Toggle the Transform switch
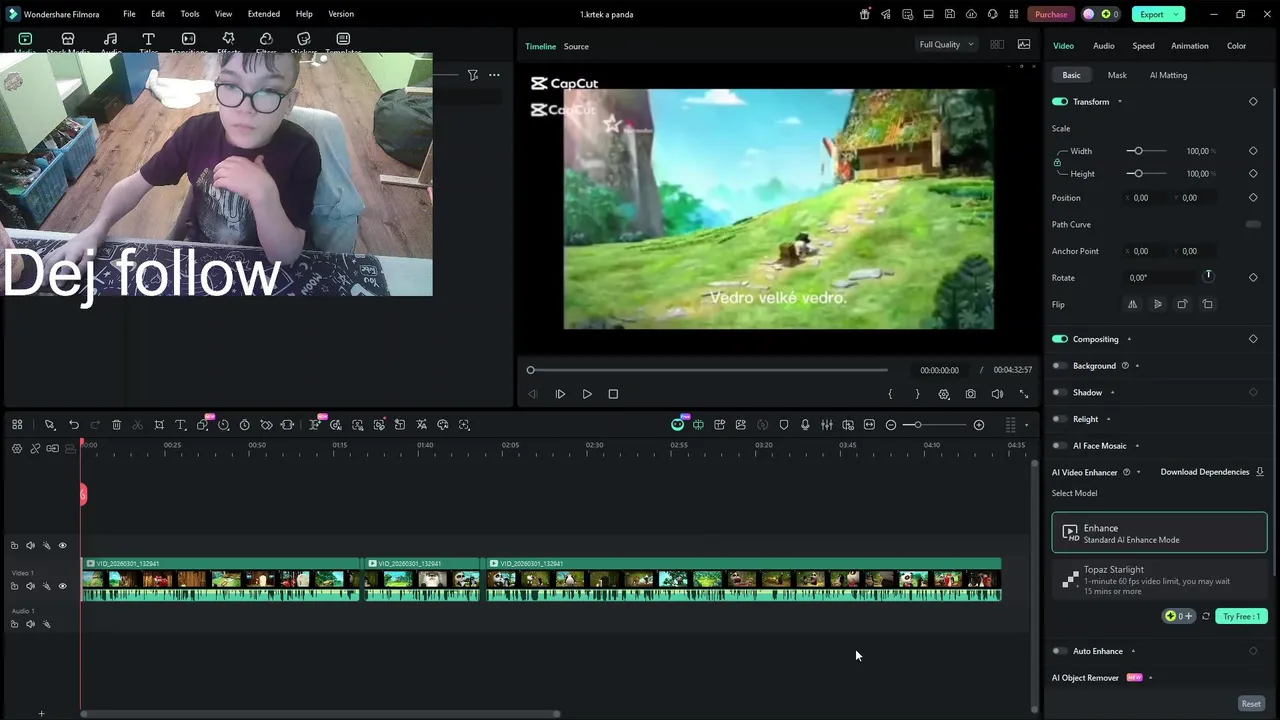The width and height of the screenshot is (1280, 720). point(1060,101)
